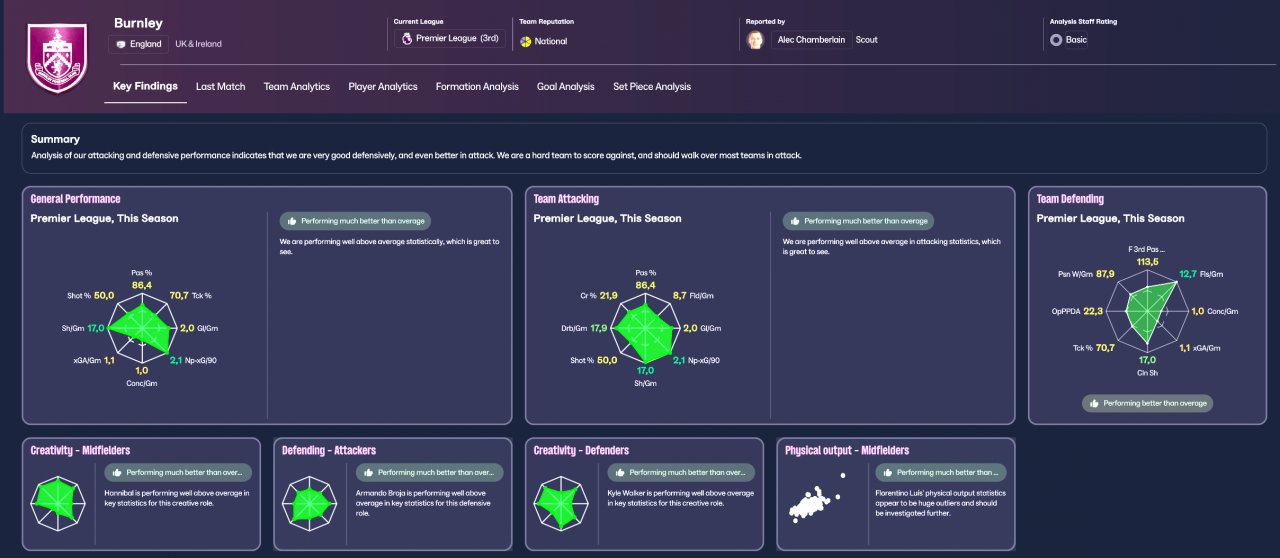Screen dimensions: 1280x558
Task: Open the Team Defending panel title
Action: click(1070, 199)
